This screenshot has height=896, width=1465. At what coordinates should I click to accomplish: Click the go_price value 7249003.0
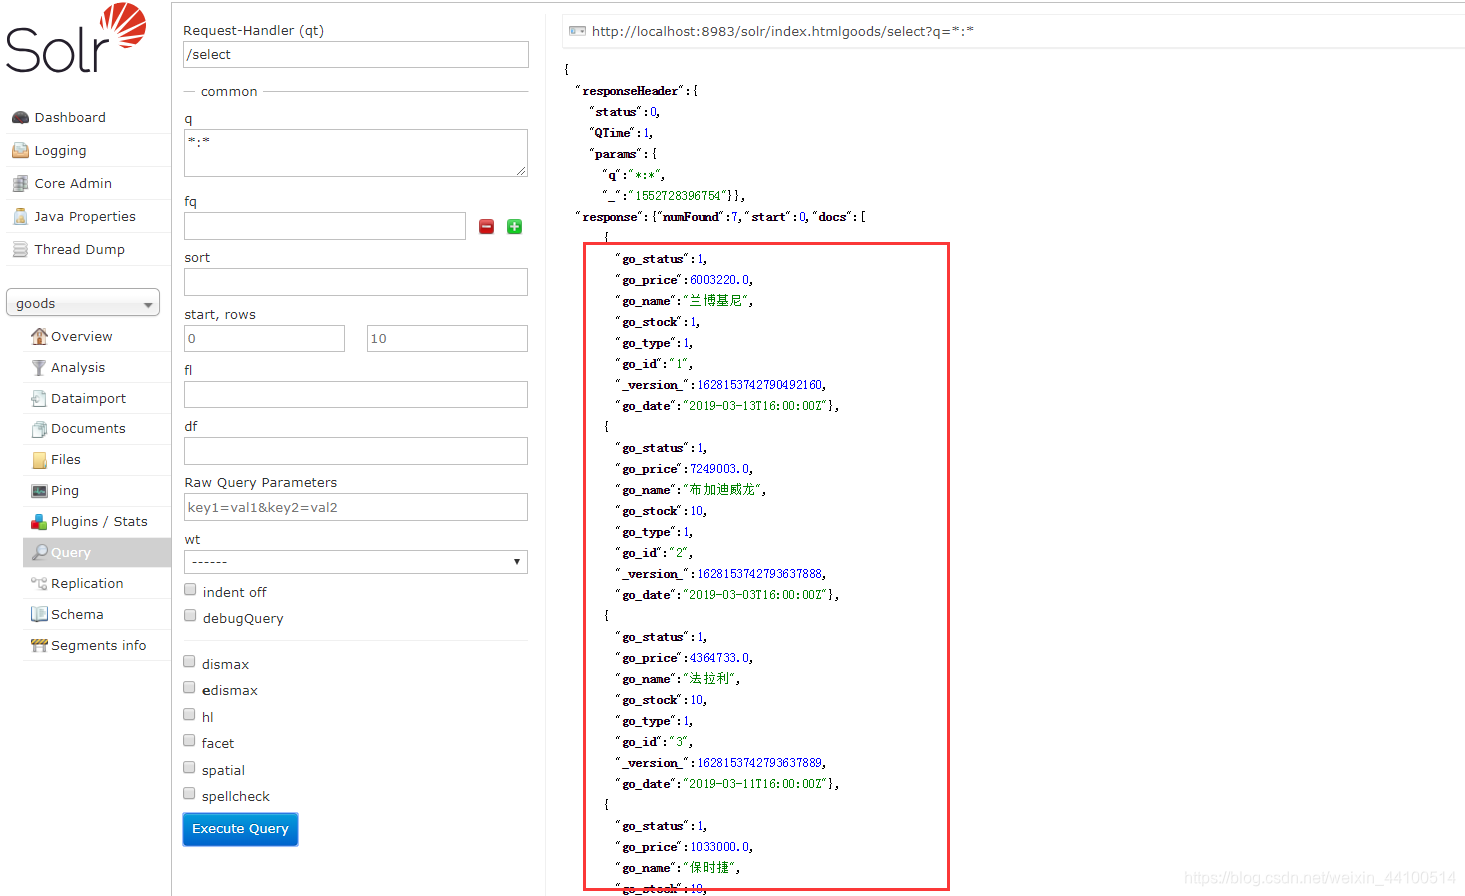click(x=721, y=469)
